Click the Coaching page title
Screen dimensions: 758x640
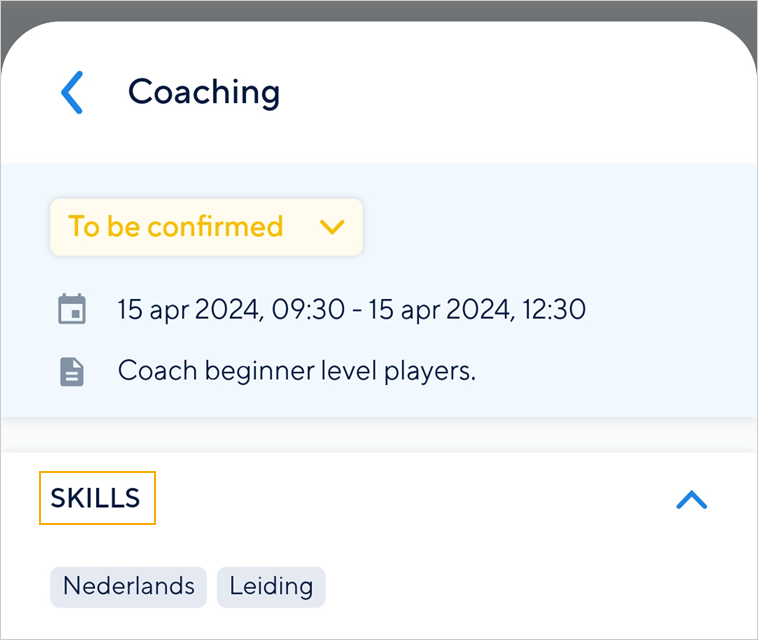(x=204, y=92)
